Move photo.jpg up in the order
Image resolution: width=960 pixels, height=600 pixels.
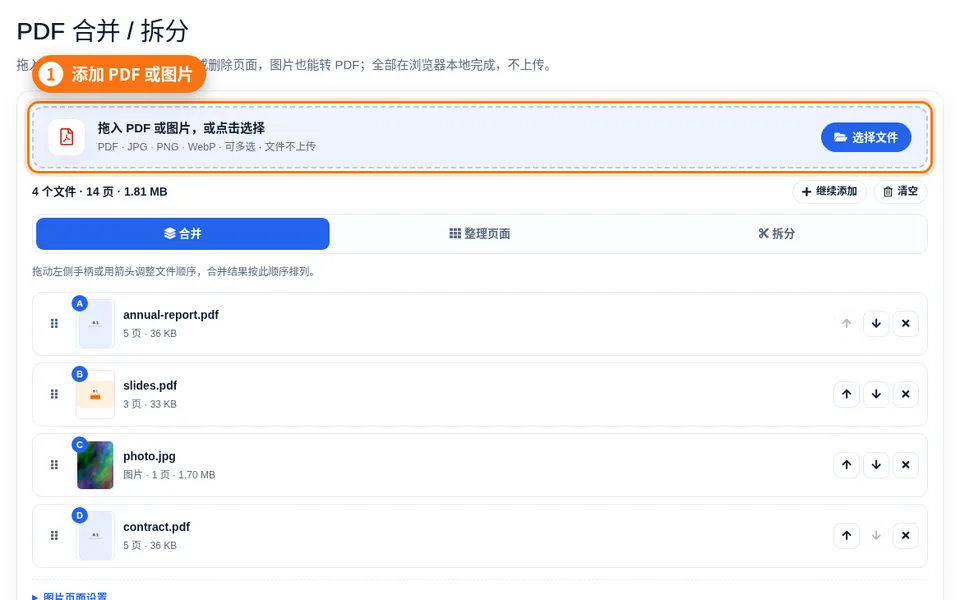pyautogui.click(x=846, y=465)
